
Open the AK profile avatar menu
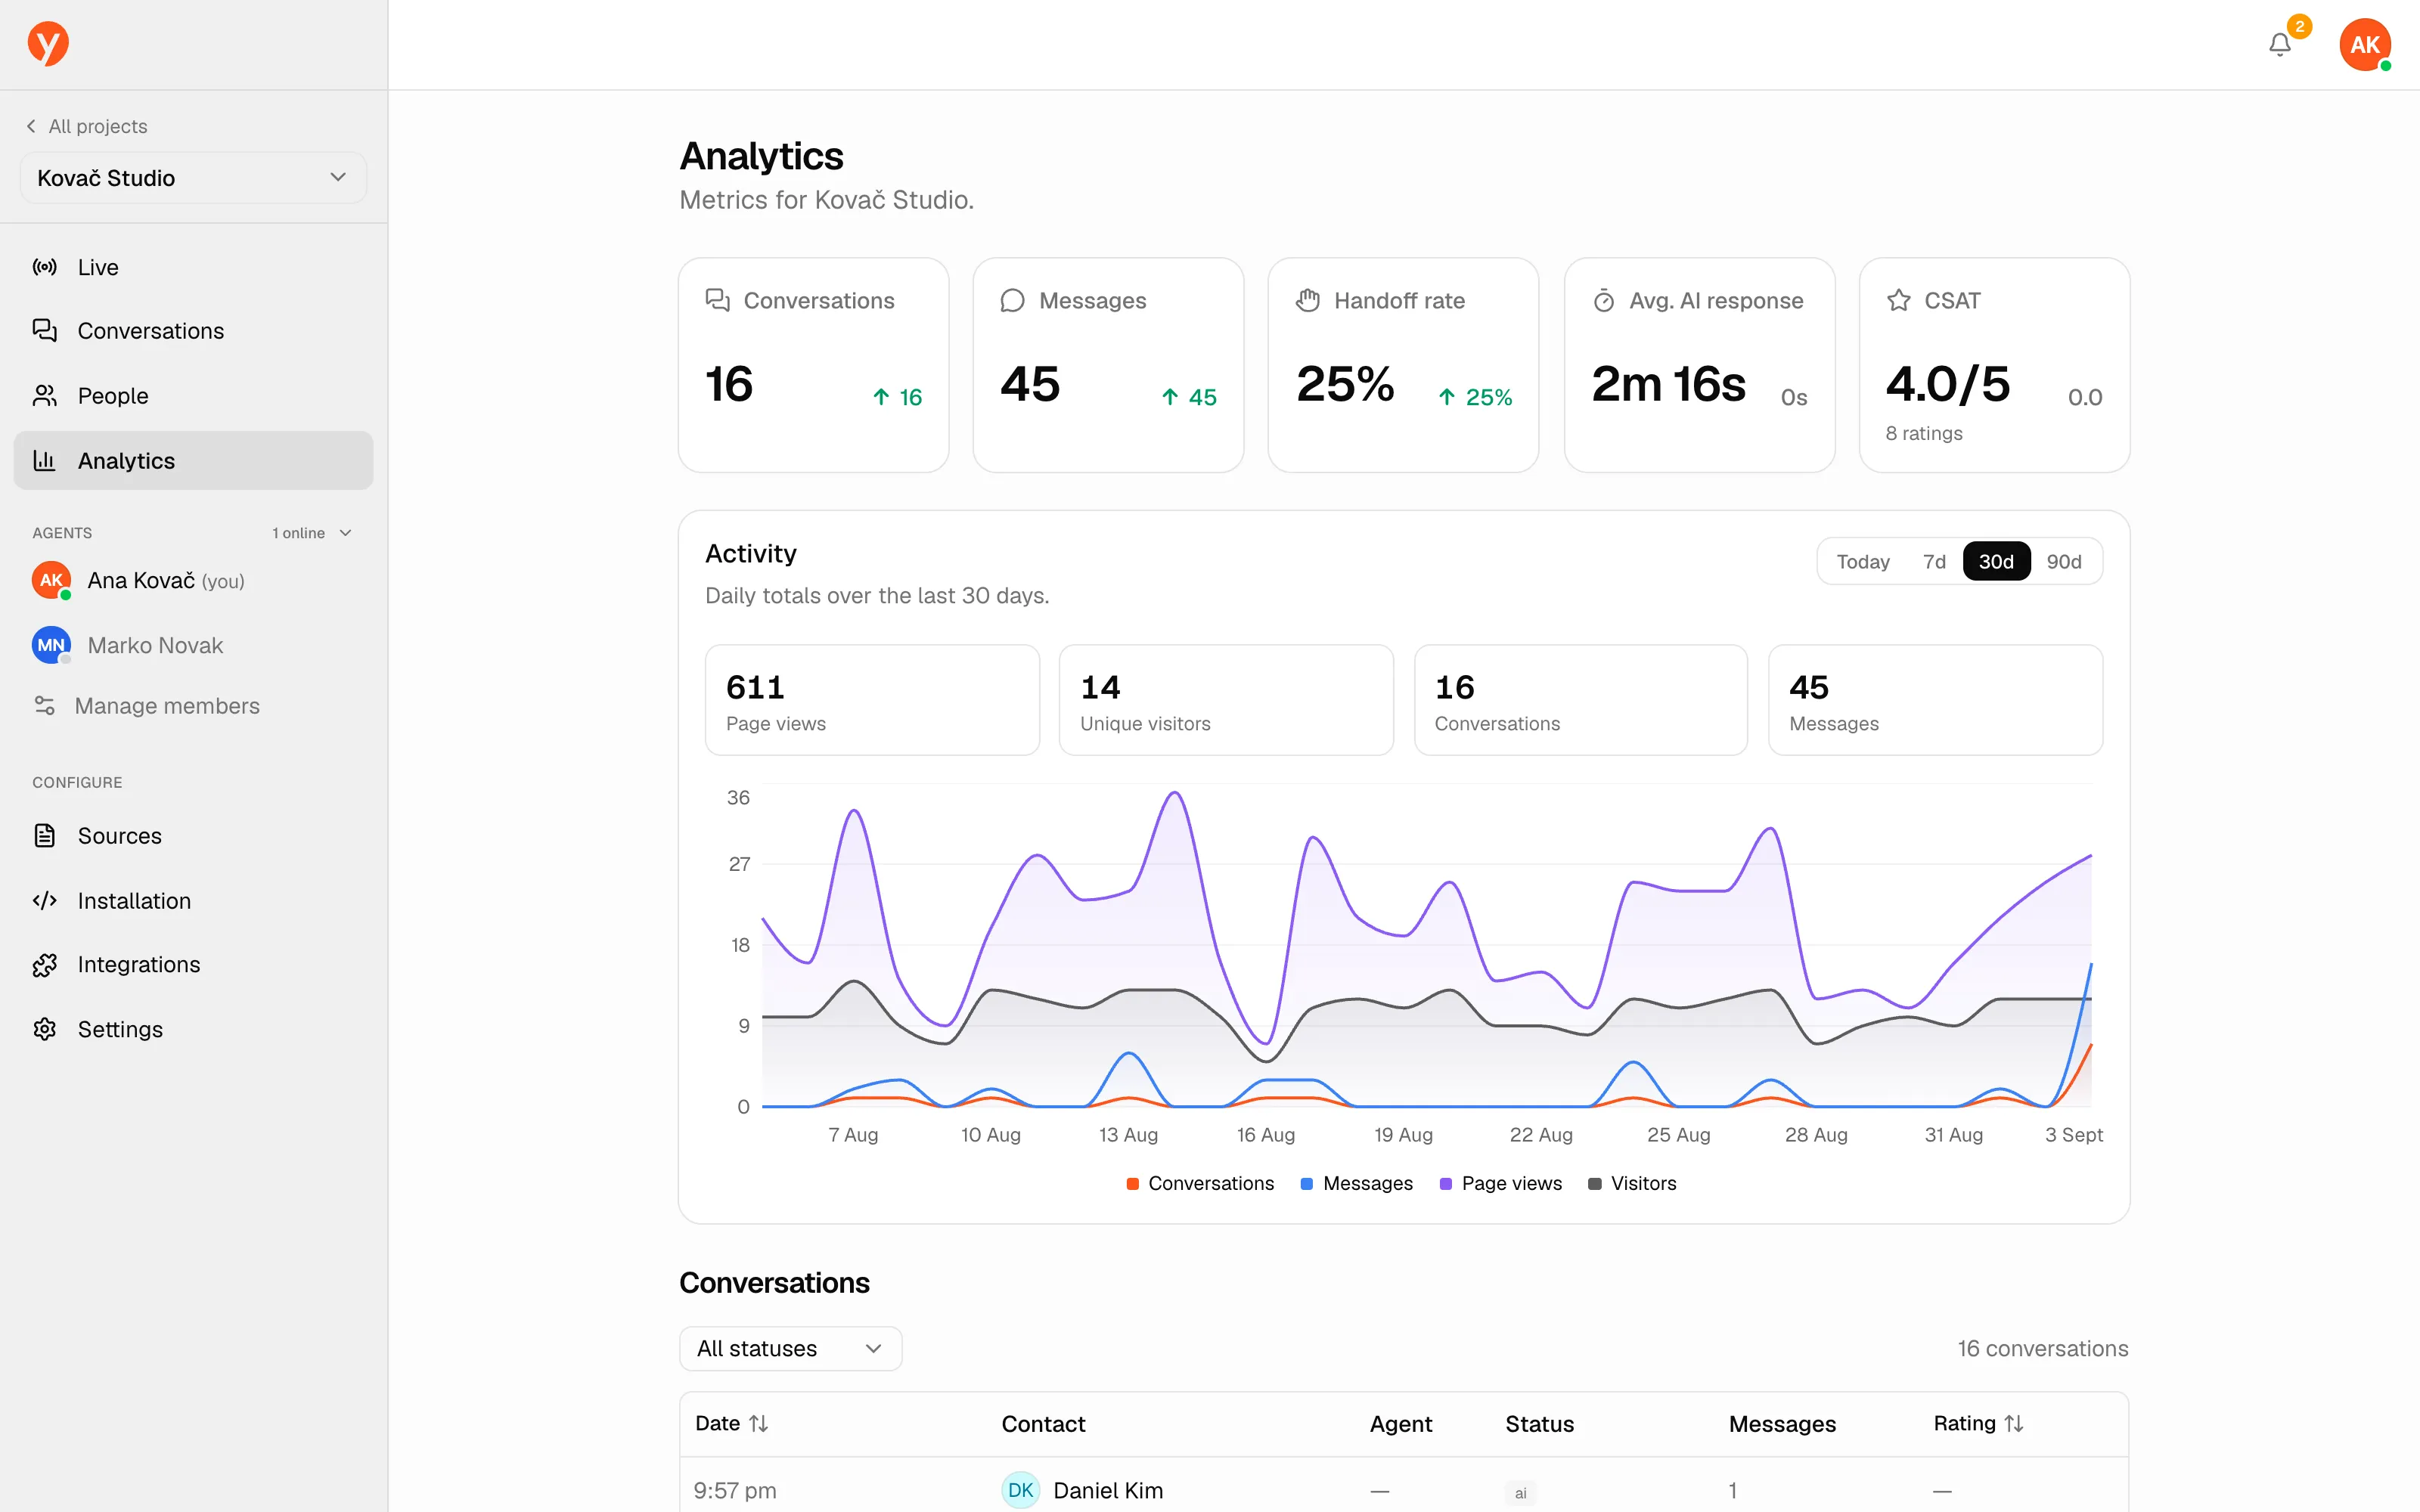[2365, 45]
